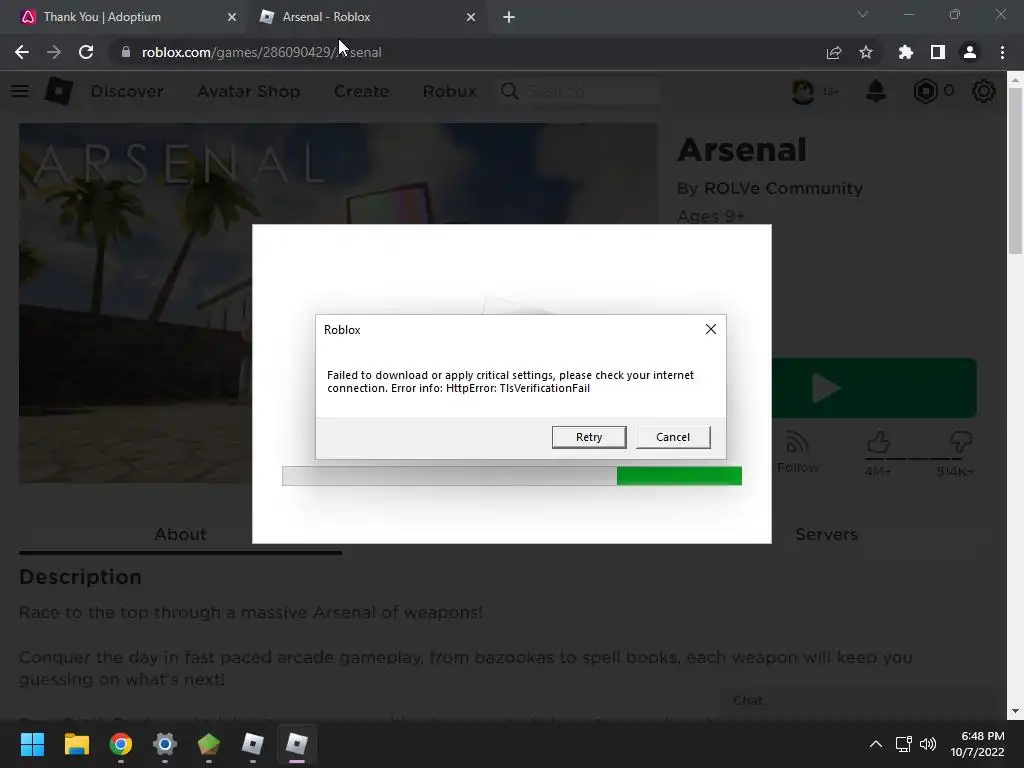Open the Roblox hamburger menu
This screenshot has height=768, width=1024.
pos(20,91)
